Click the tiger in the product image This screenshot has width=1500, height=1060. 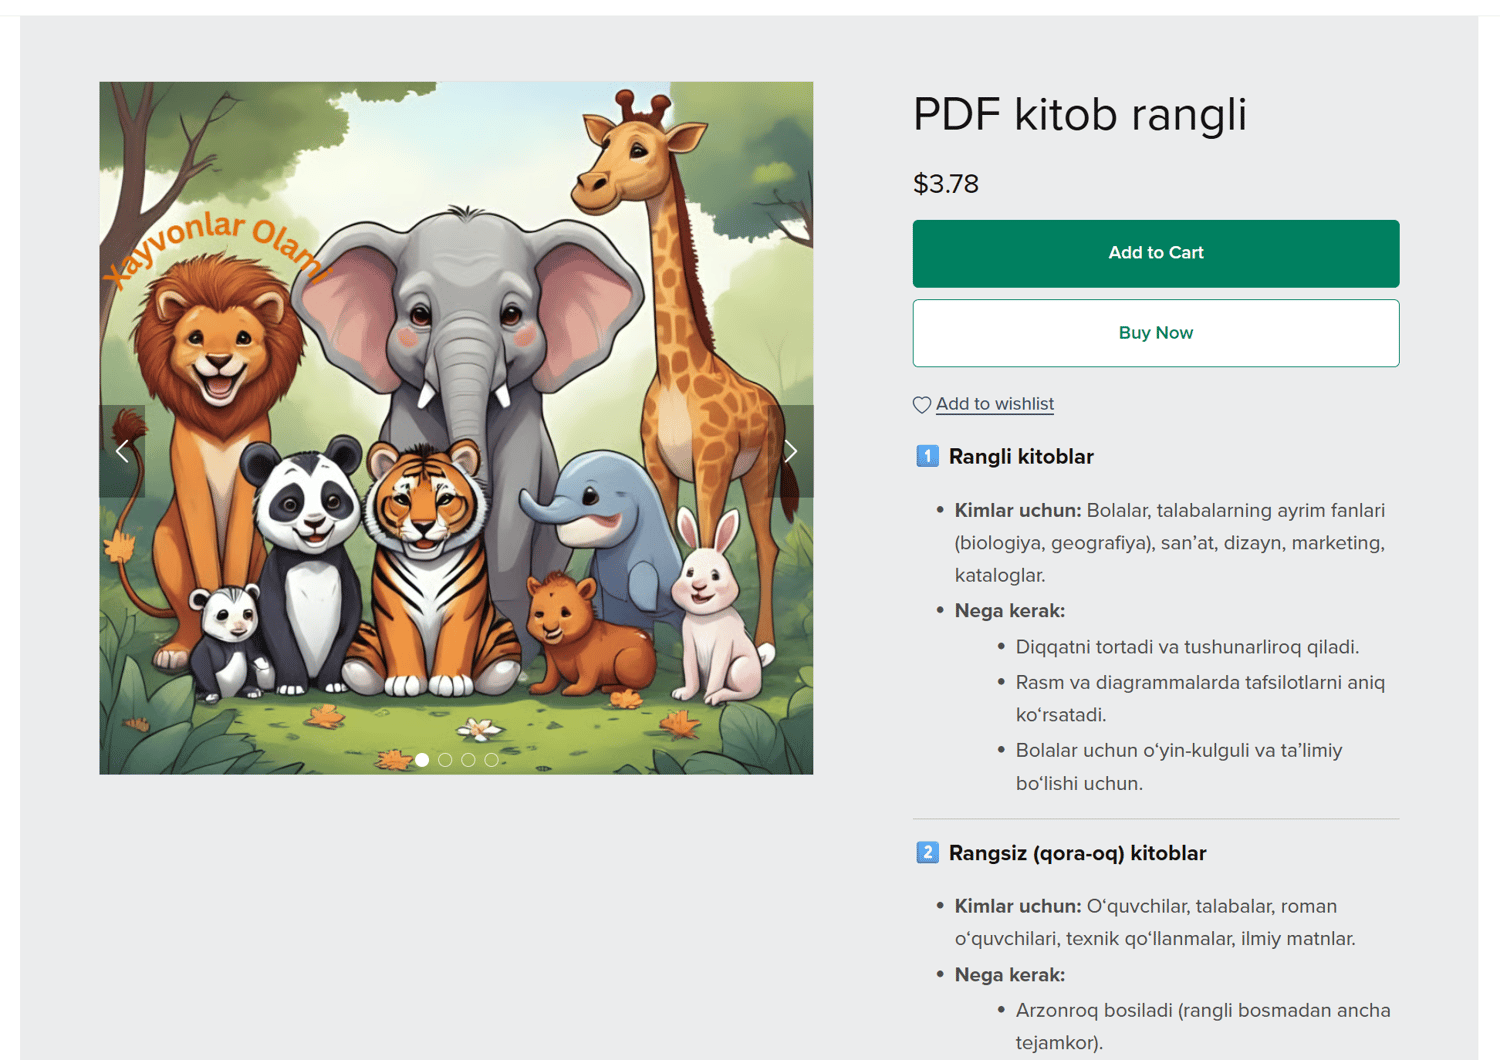pos(427,560)
